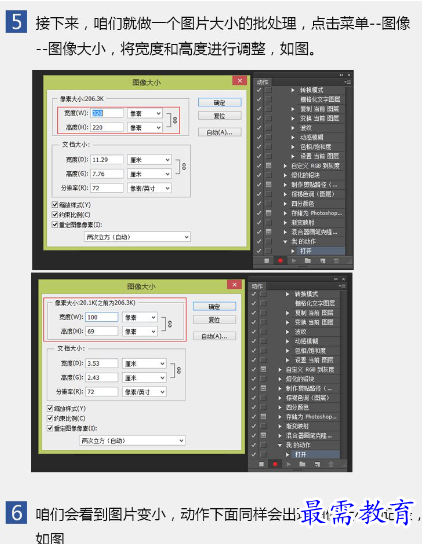
Task: Toggle 重定图像像素(I) checkbox in the 206.3K dialog
Action: pos(55,224)
